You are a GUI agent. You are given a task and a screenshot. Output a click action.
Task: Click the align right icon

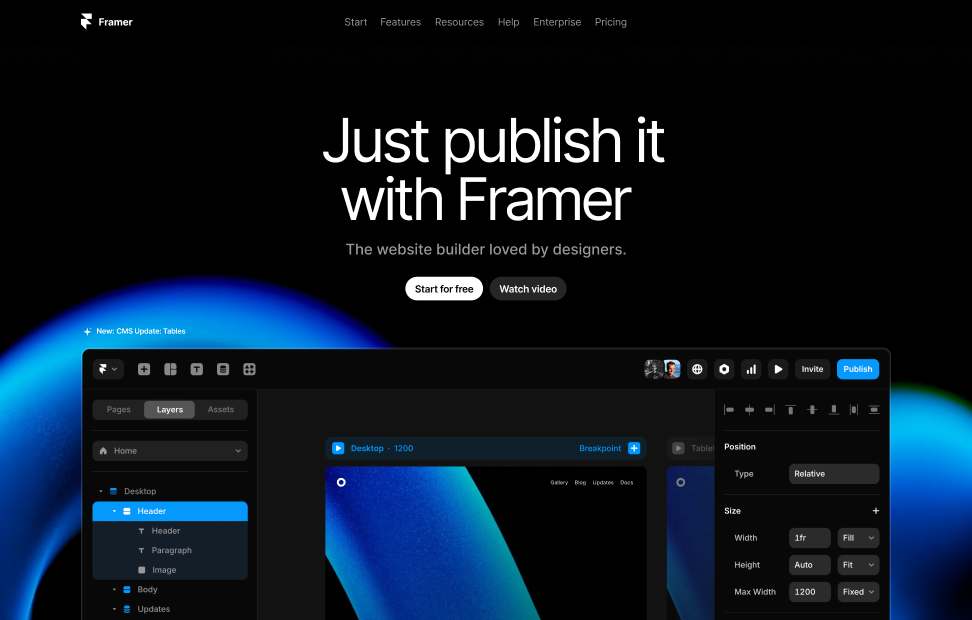click(770, 410)
